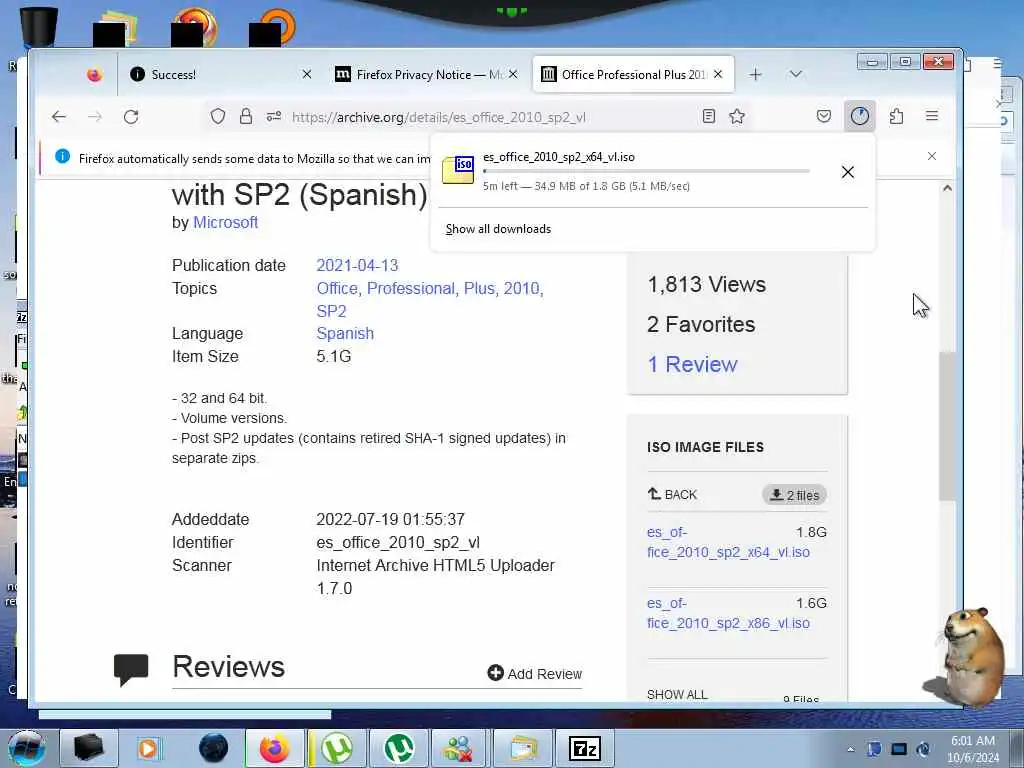Open the downloads panel button
Screen dimensions: 1024x768
click(x=859, y=117)
